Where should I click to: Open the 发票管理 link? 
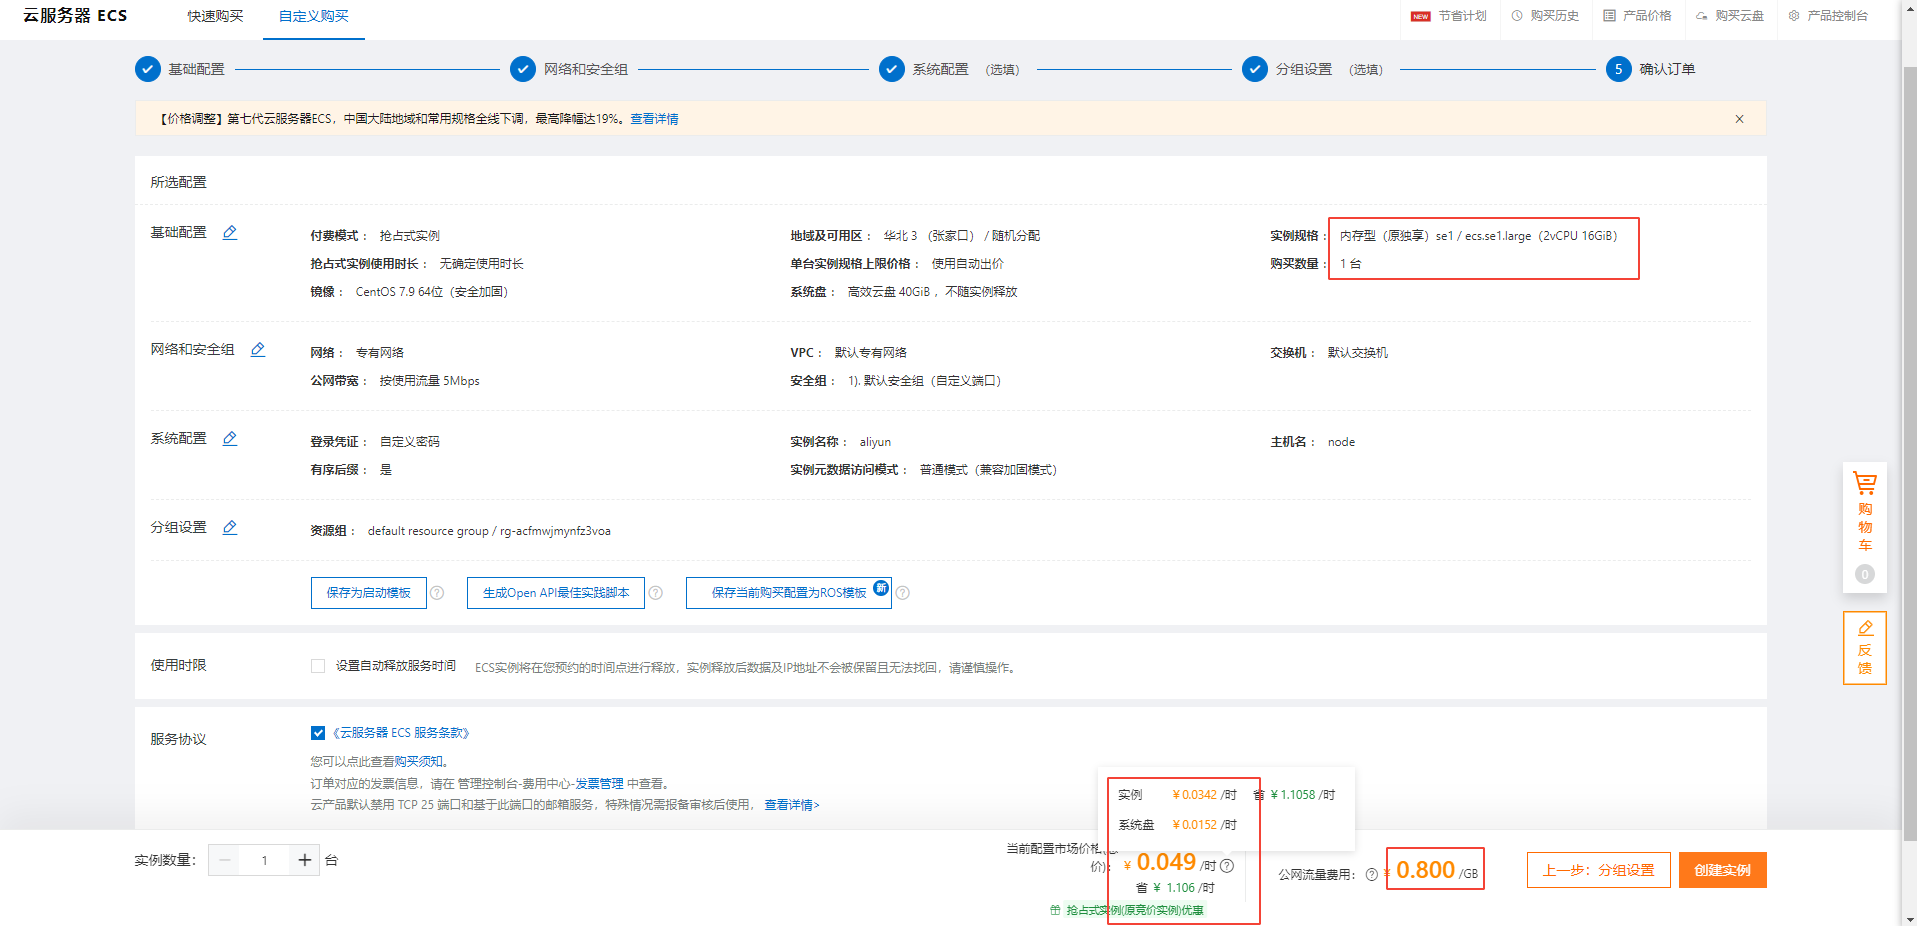coord(599,784)
